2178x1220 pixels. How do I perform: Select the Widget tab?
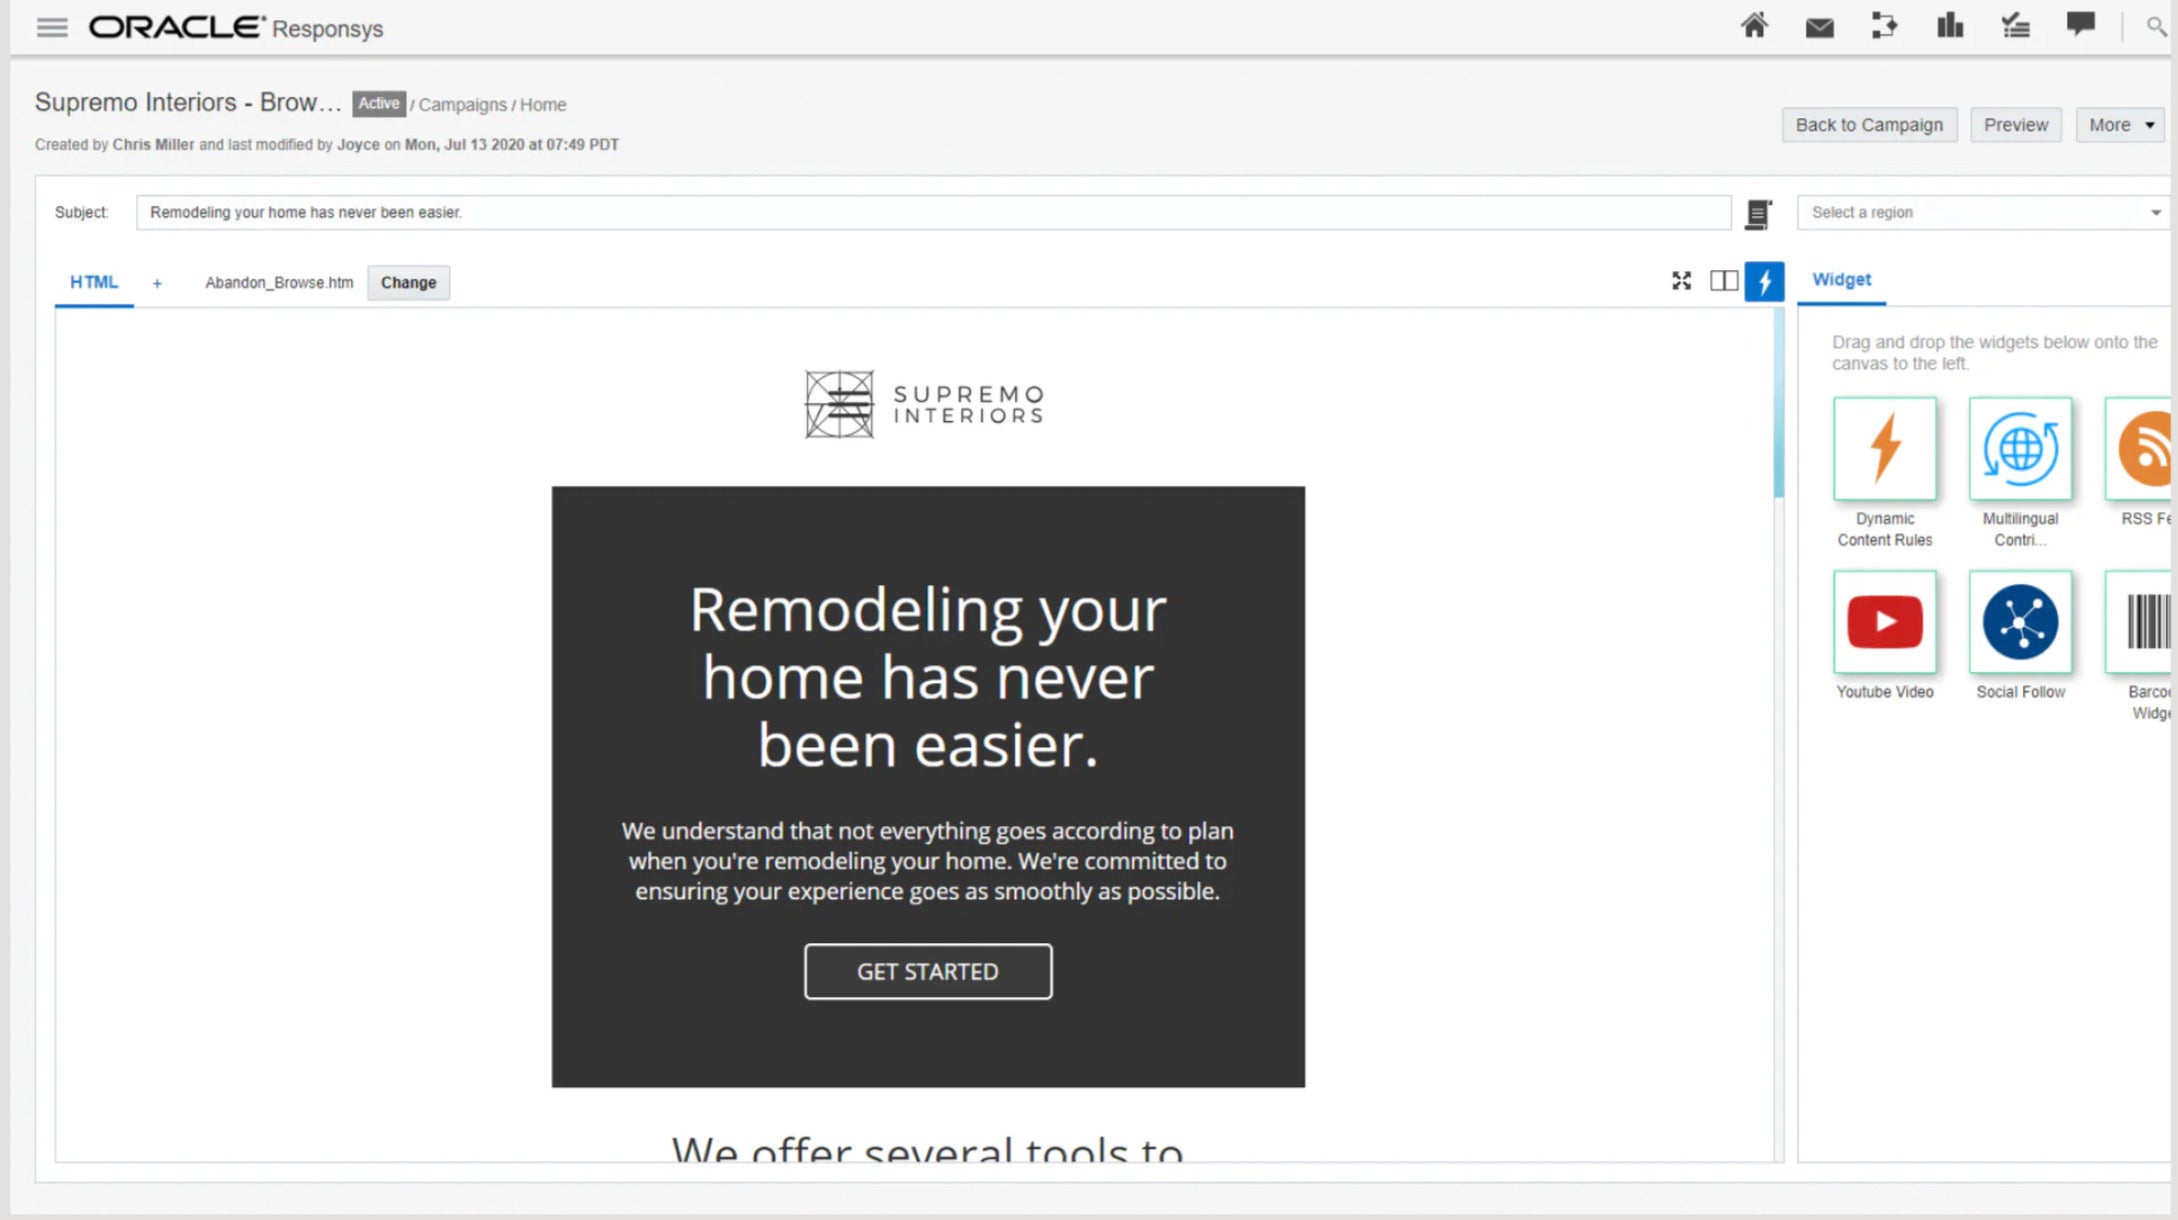[1841, 280]
